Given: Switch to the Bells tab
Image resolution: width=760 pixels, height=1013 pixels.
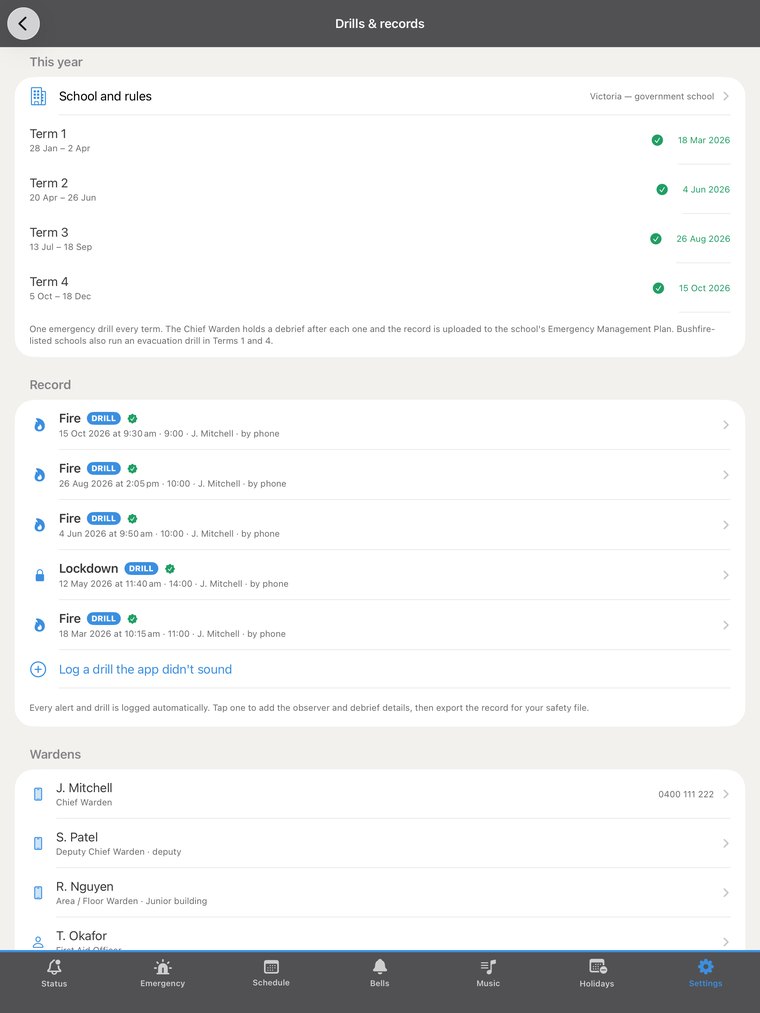Looking at the screenshot, I should [379, 974].
